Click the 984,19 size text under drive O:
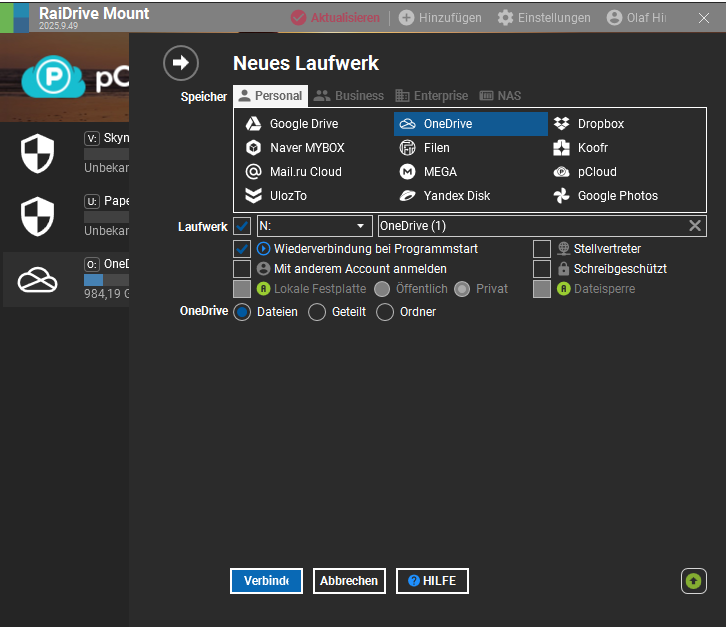 106,294
